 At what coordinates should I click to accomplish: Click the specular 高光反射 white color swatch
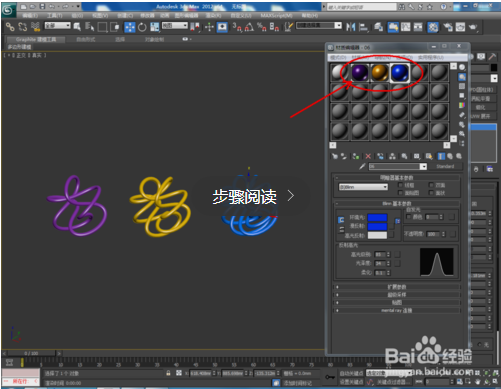[x=377, y=236]
